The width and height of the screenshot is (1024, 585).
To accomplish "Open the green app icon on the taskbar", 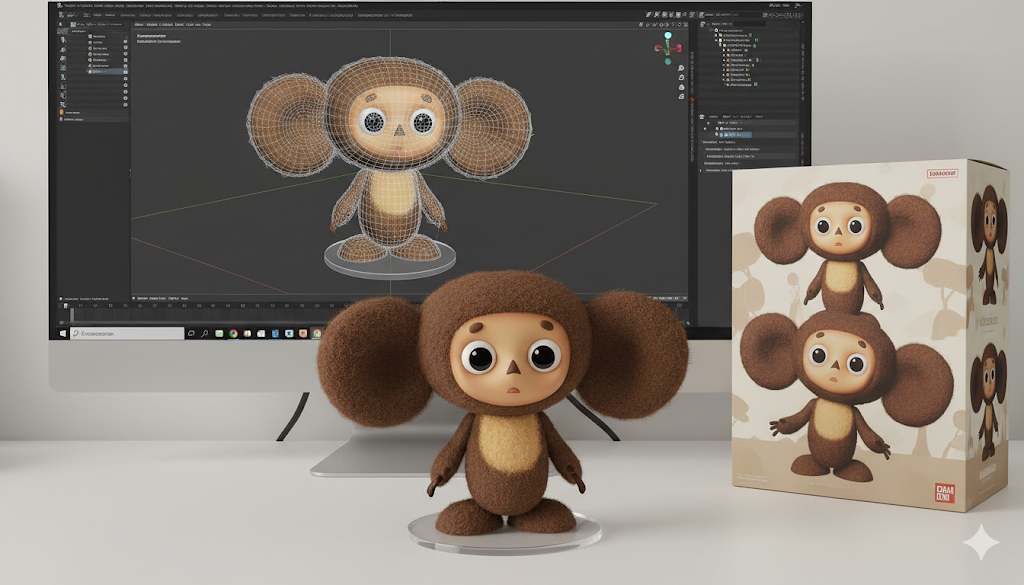I will click(219, 333).
